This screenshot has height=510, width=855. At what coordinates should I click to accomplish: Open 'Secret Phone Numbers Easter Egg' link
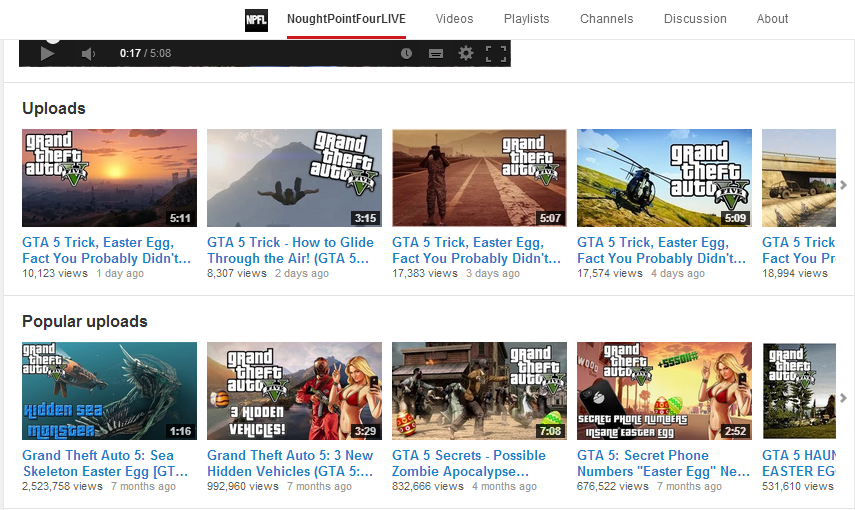coord(664,463)
